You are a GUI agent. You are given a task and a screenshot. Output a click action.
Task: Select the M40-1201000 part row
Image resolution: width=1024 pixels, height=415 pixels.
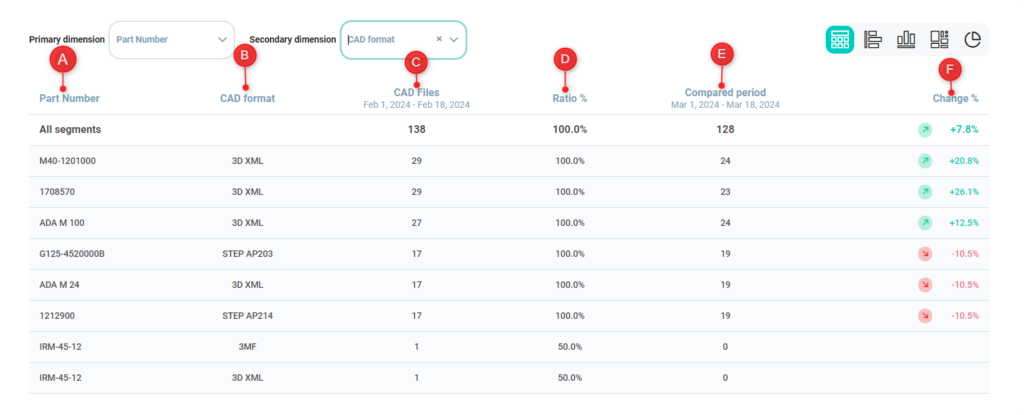click(x=68, y=161)
